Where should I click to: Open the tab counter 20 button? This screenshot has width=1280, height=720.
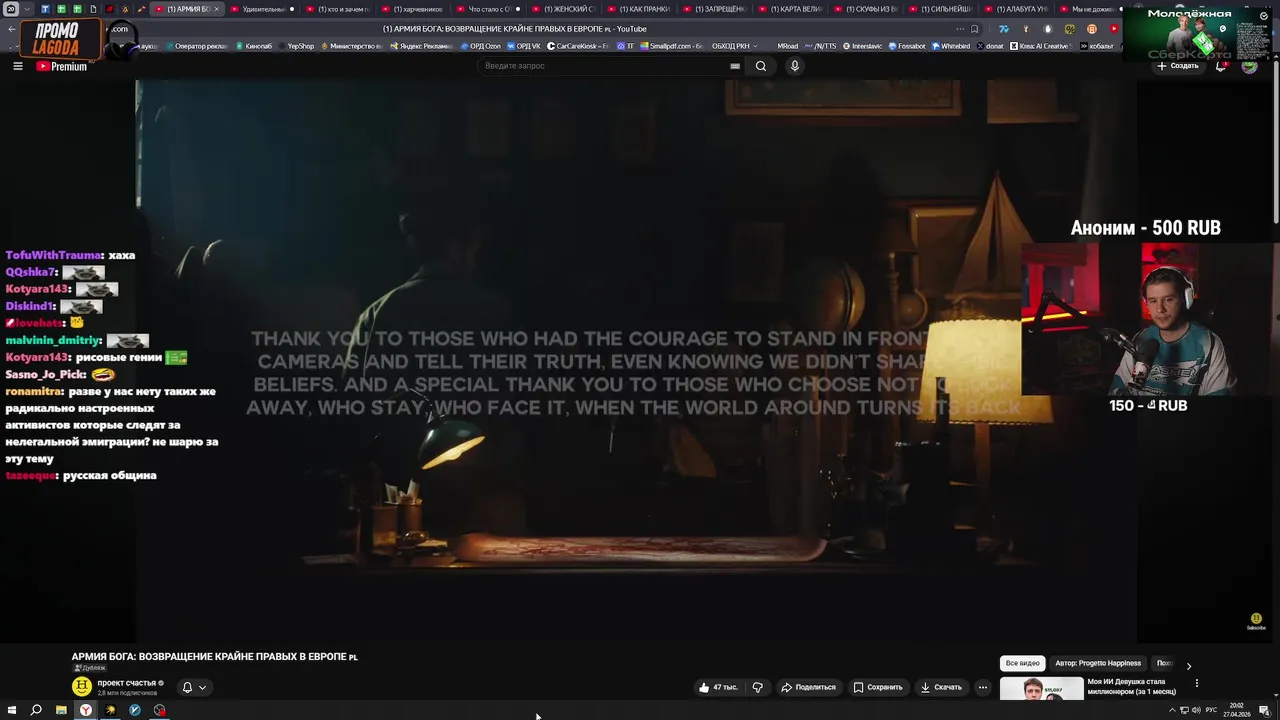pos(11,9)
